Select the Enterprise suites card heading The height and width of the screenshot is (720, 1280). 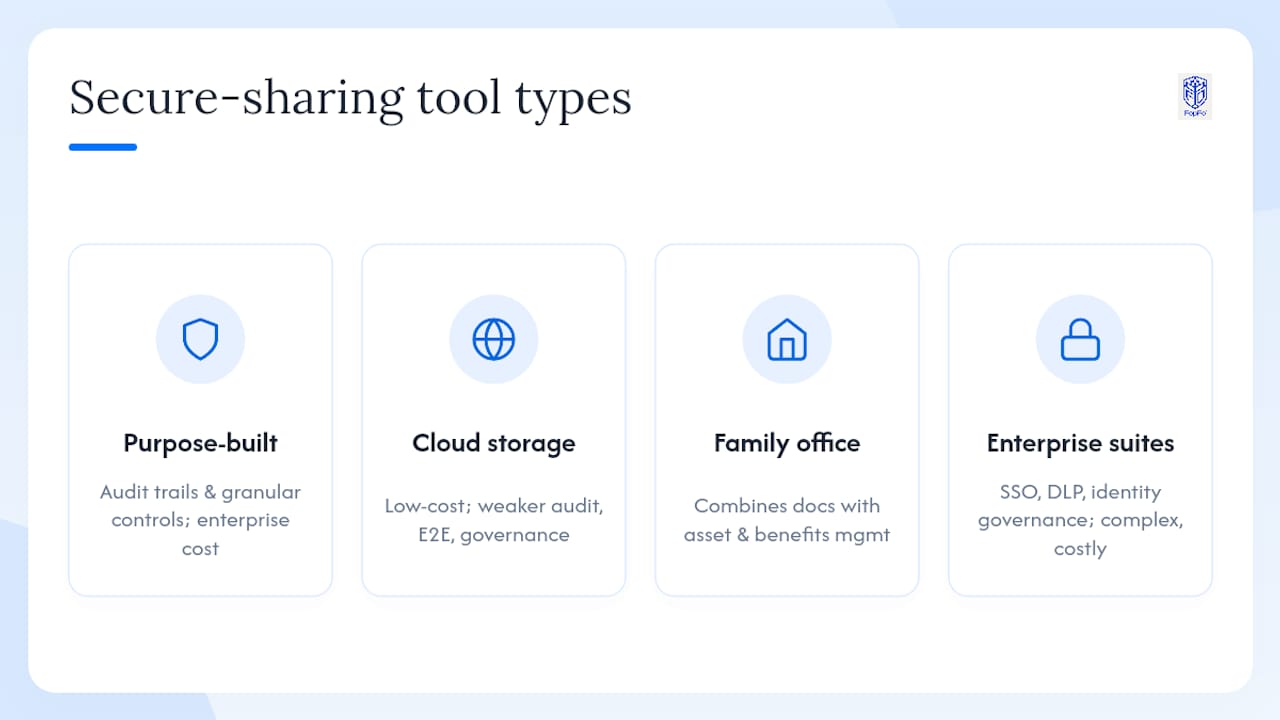(1080, 443)
